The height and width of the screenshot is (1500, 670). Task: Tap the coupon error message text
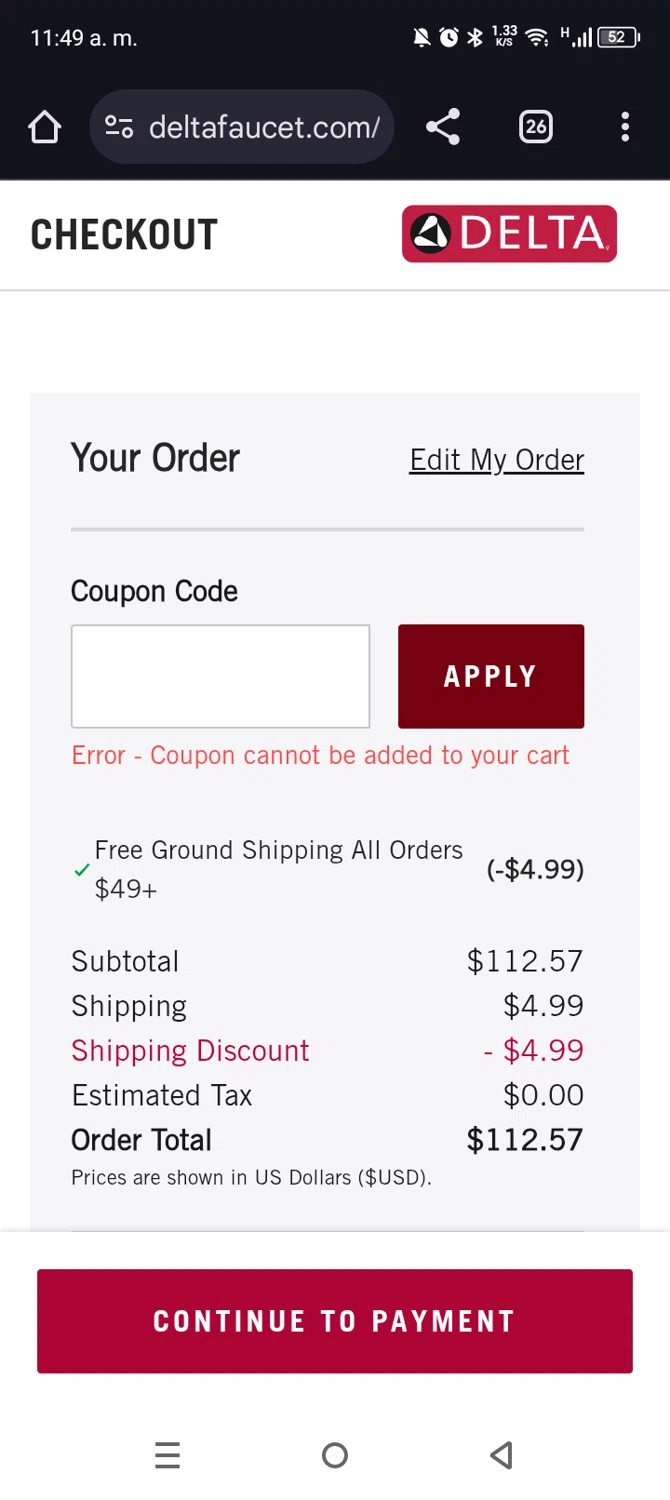pos(320,755)
